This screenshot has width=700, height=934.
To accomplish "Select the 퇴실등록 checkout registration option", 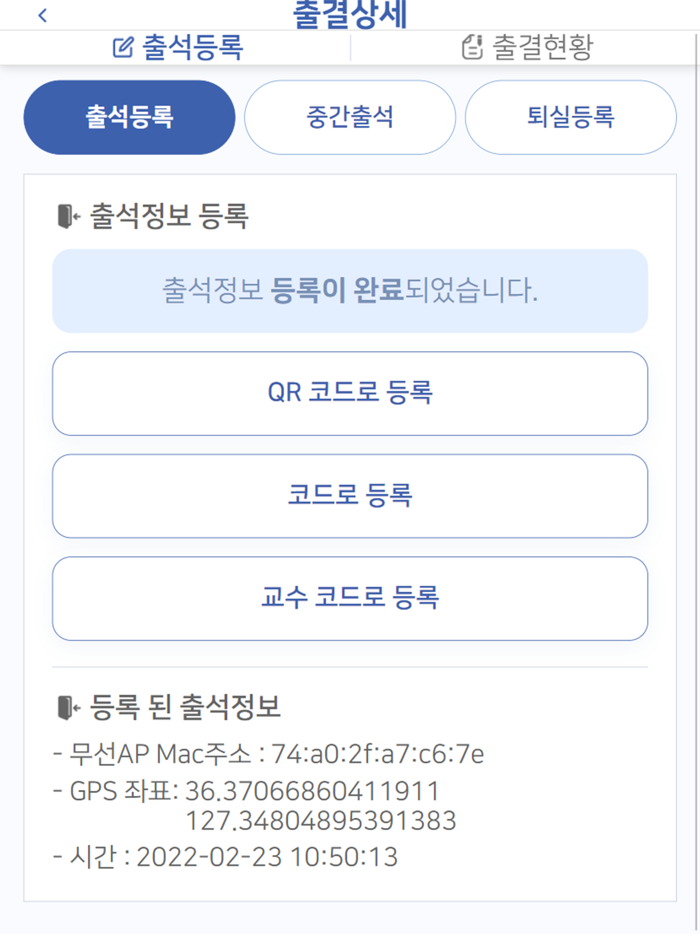I will 570,117.
